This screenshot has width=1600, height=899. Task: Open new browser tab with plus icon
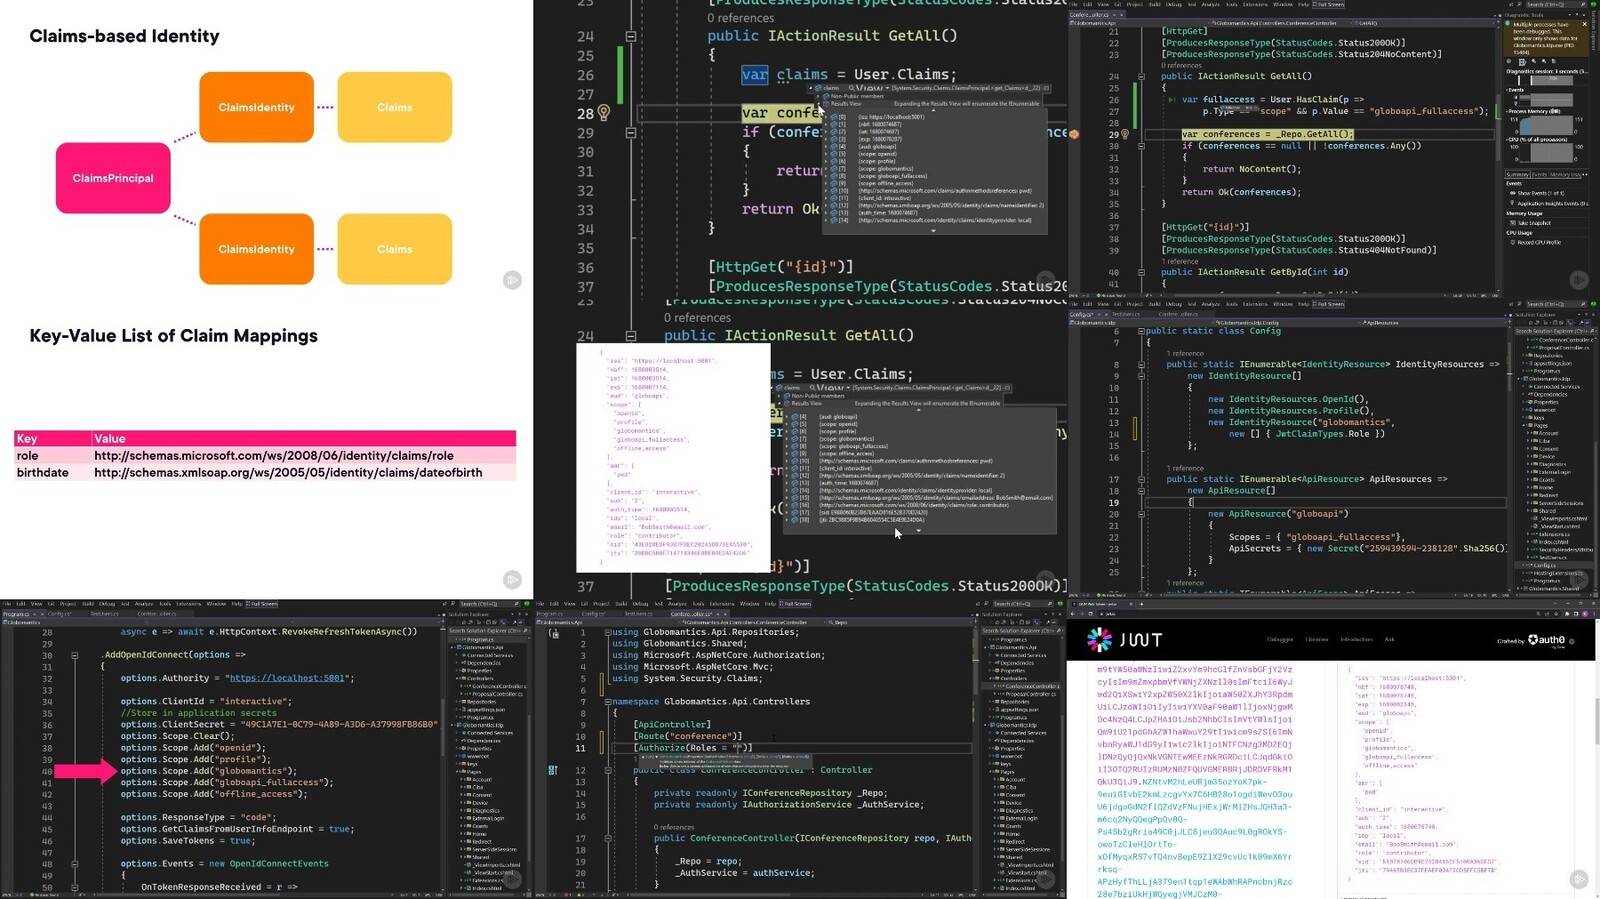(1142, 604)
